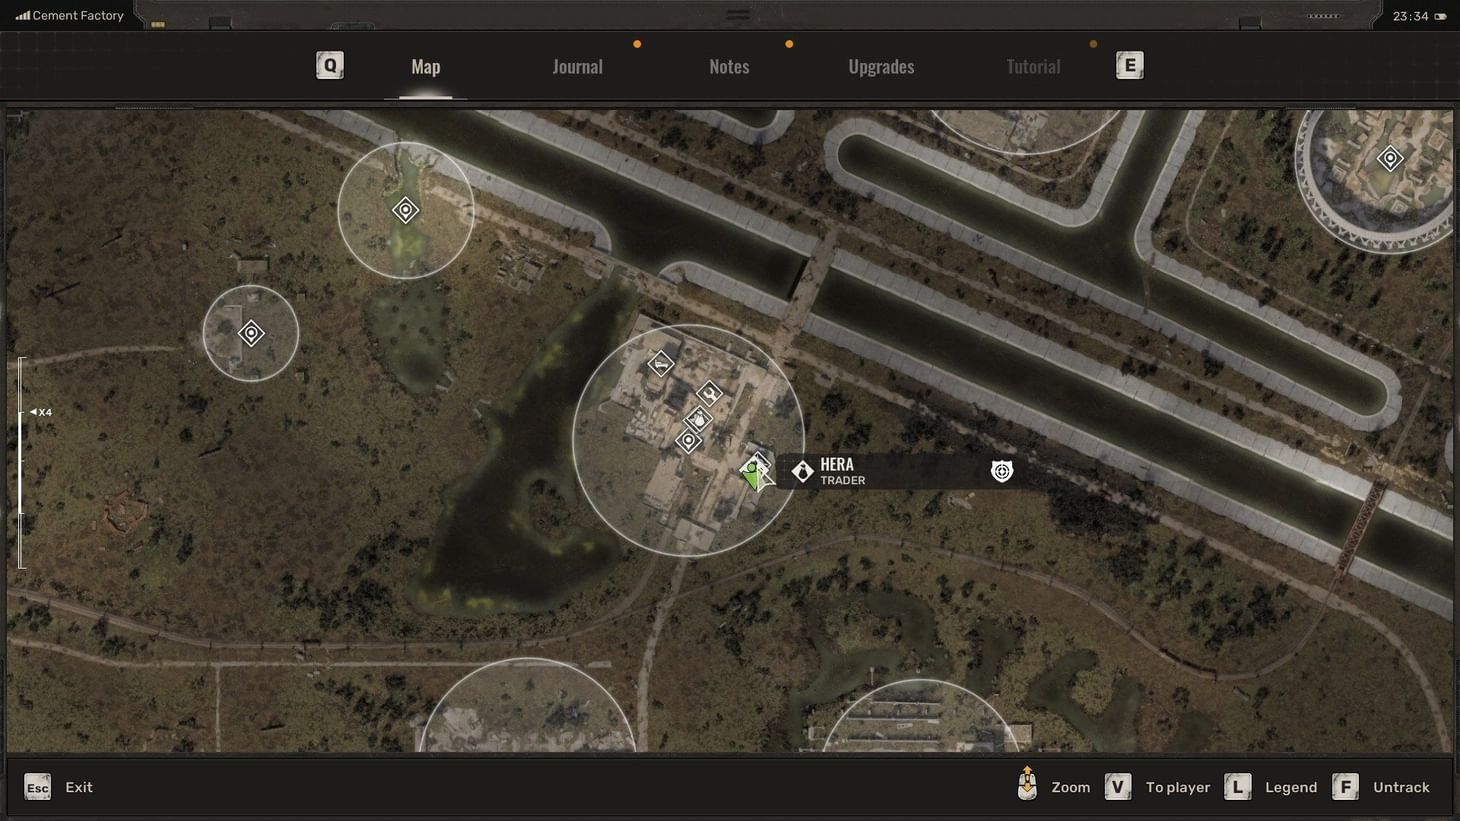1460x821 pixels.
Task: Center the map on the player
Action: [x=1177, y=787]
